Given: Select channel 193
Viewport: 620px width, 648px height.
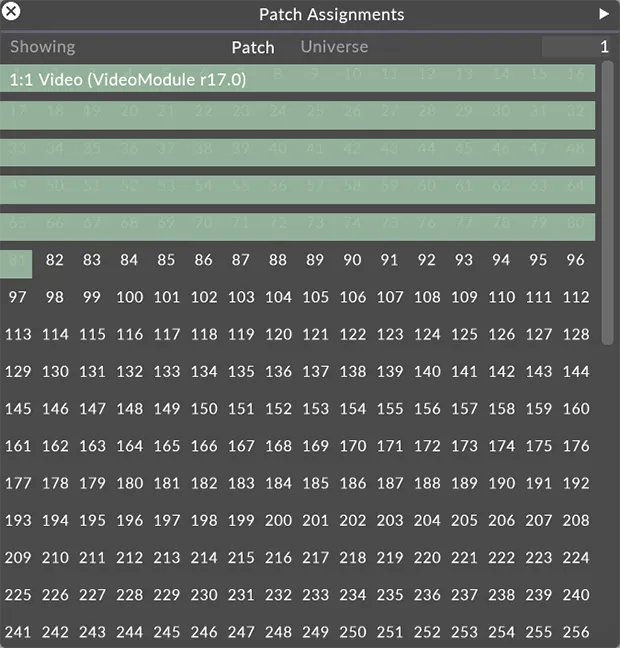Looking at the screenshot, I should 18,520.
